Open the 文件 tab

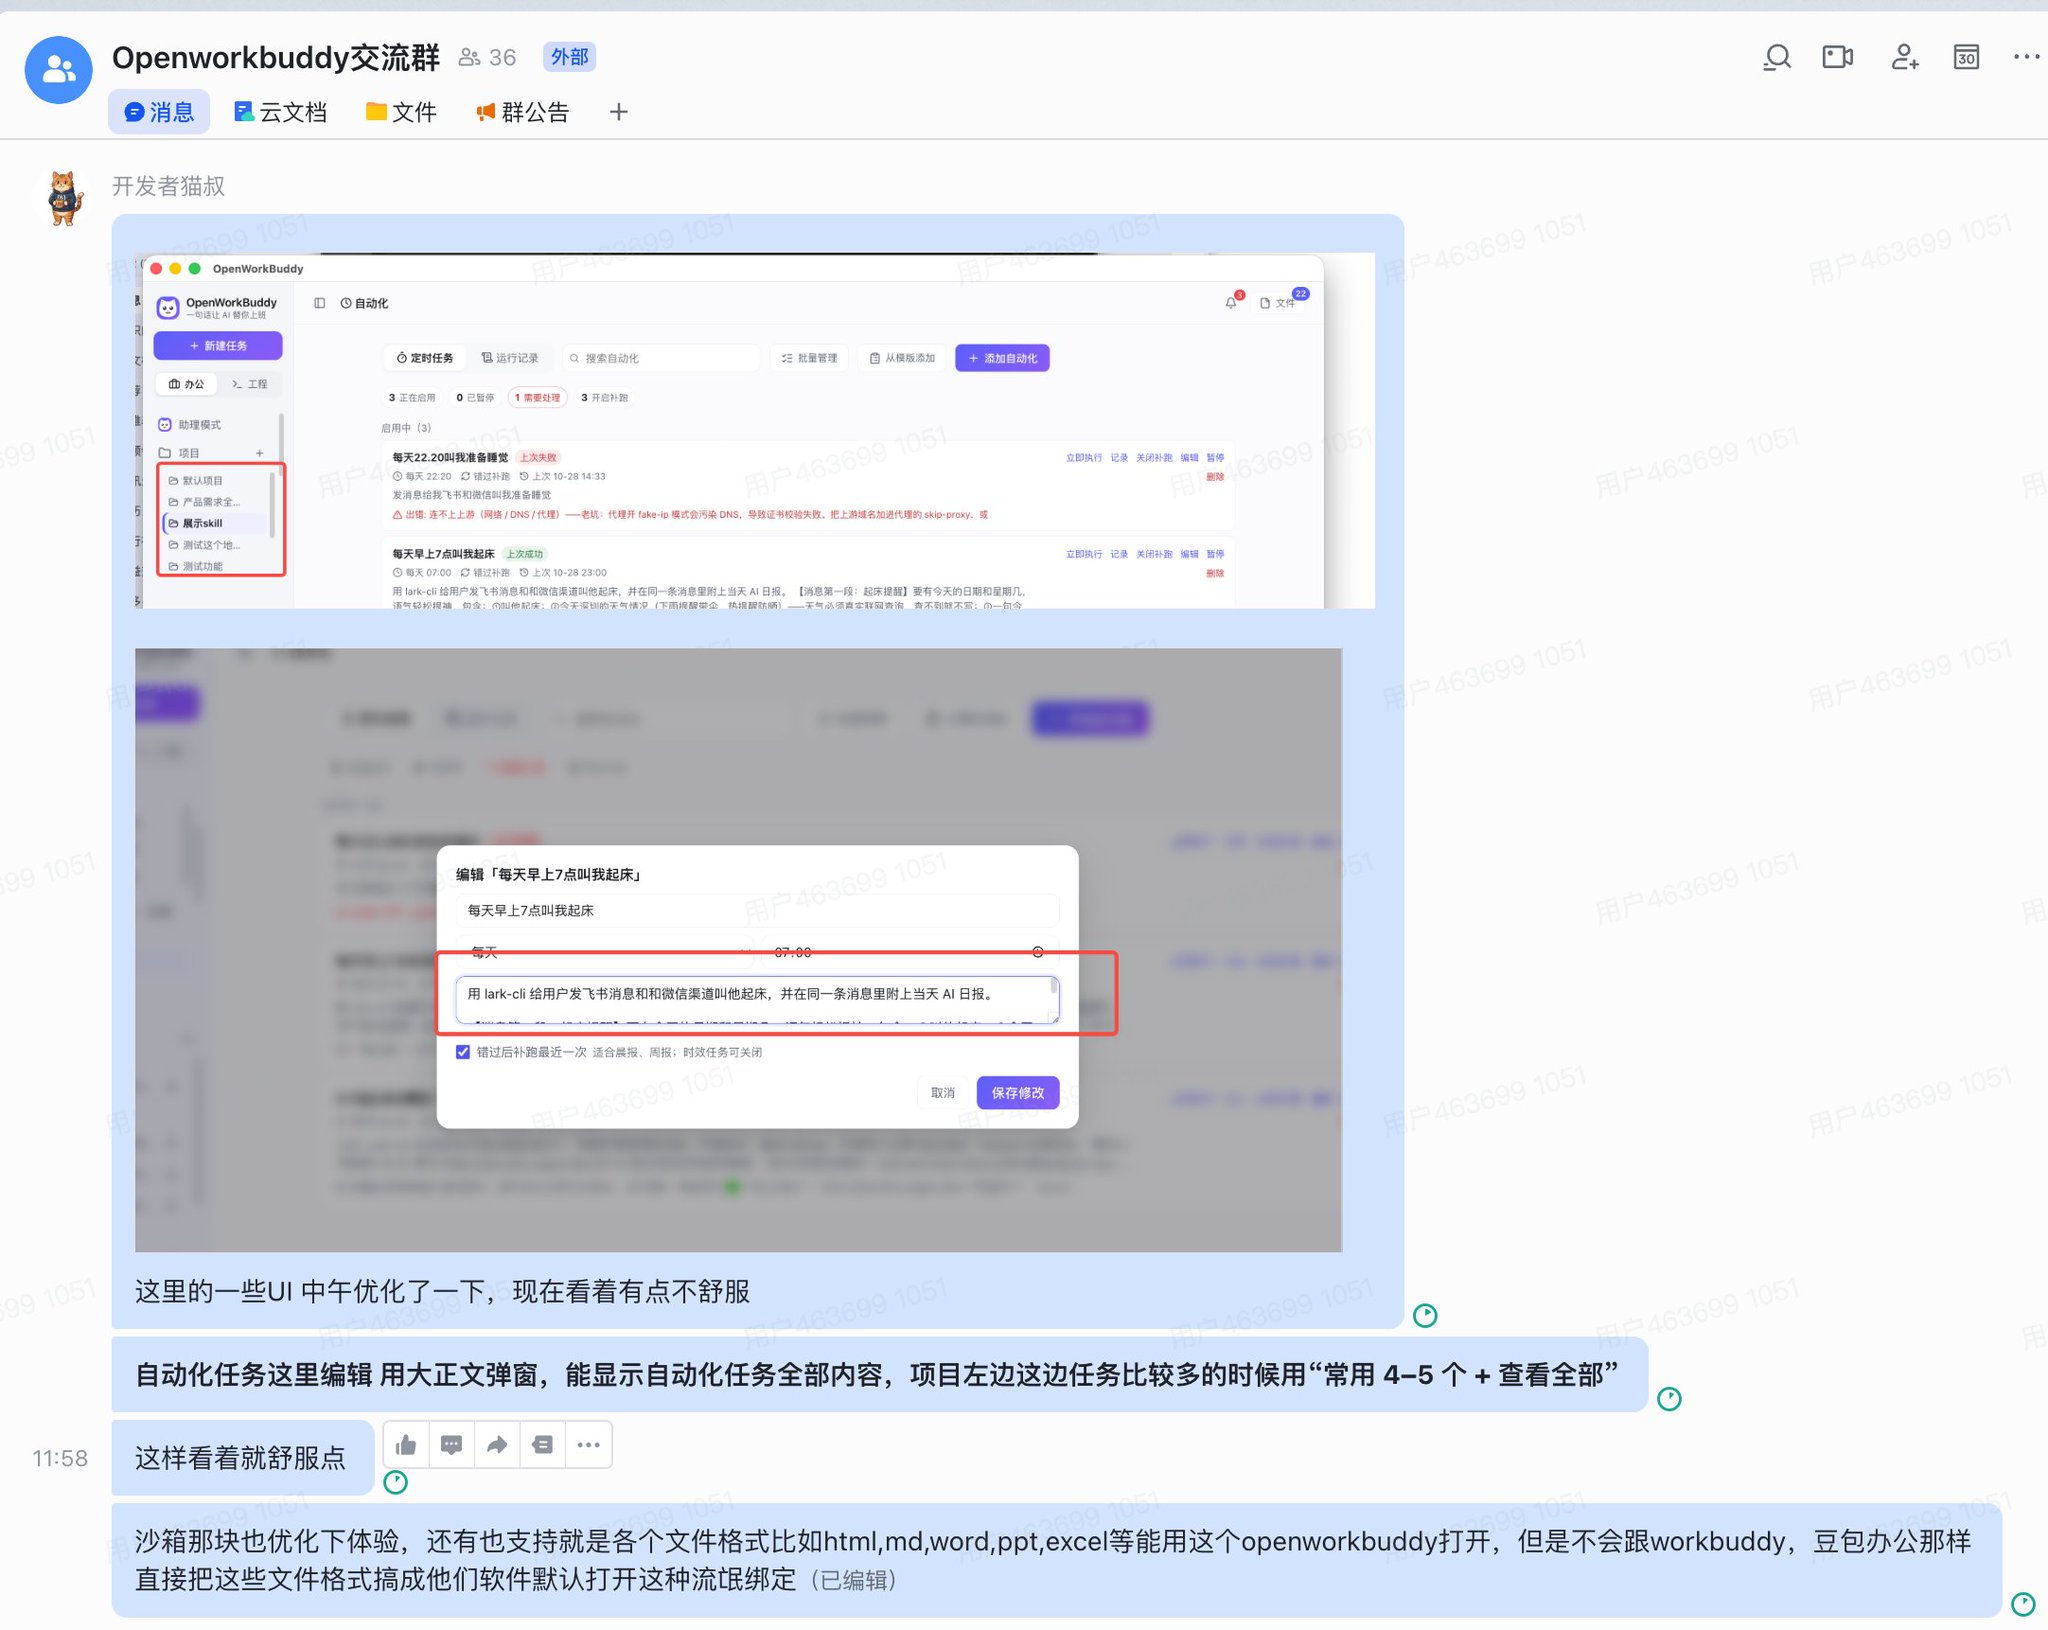coord(401,112)
